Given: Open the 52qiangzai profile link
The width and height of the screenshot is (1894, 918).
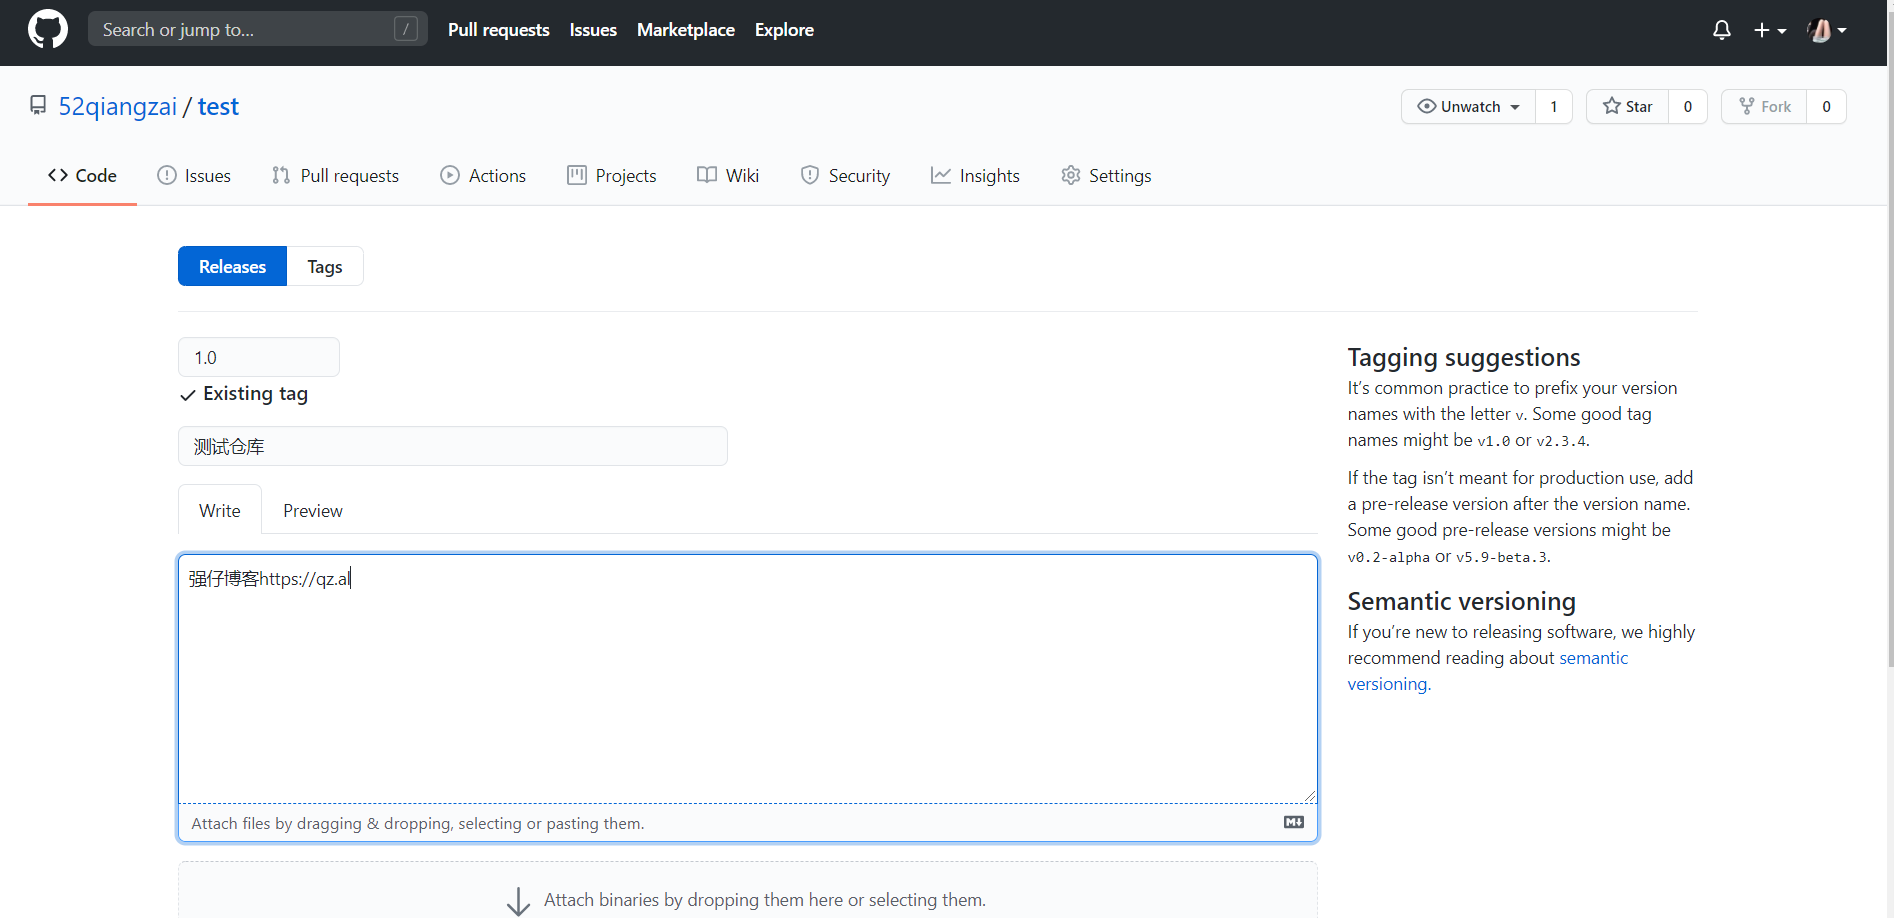Looking at the screenshot, I should 117,107.
